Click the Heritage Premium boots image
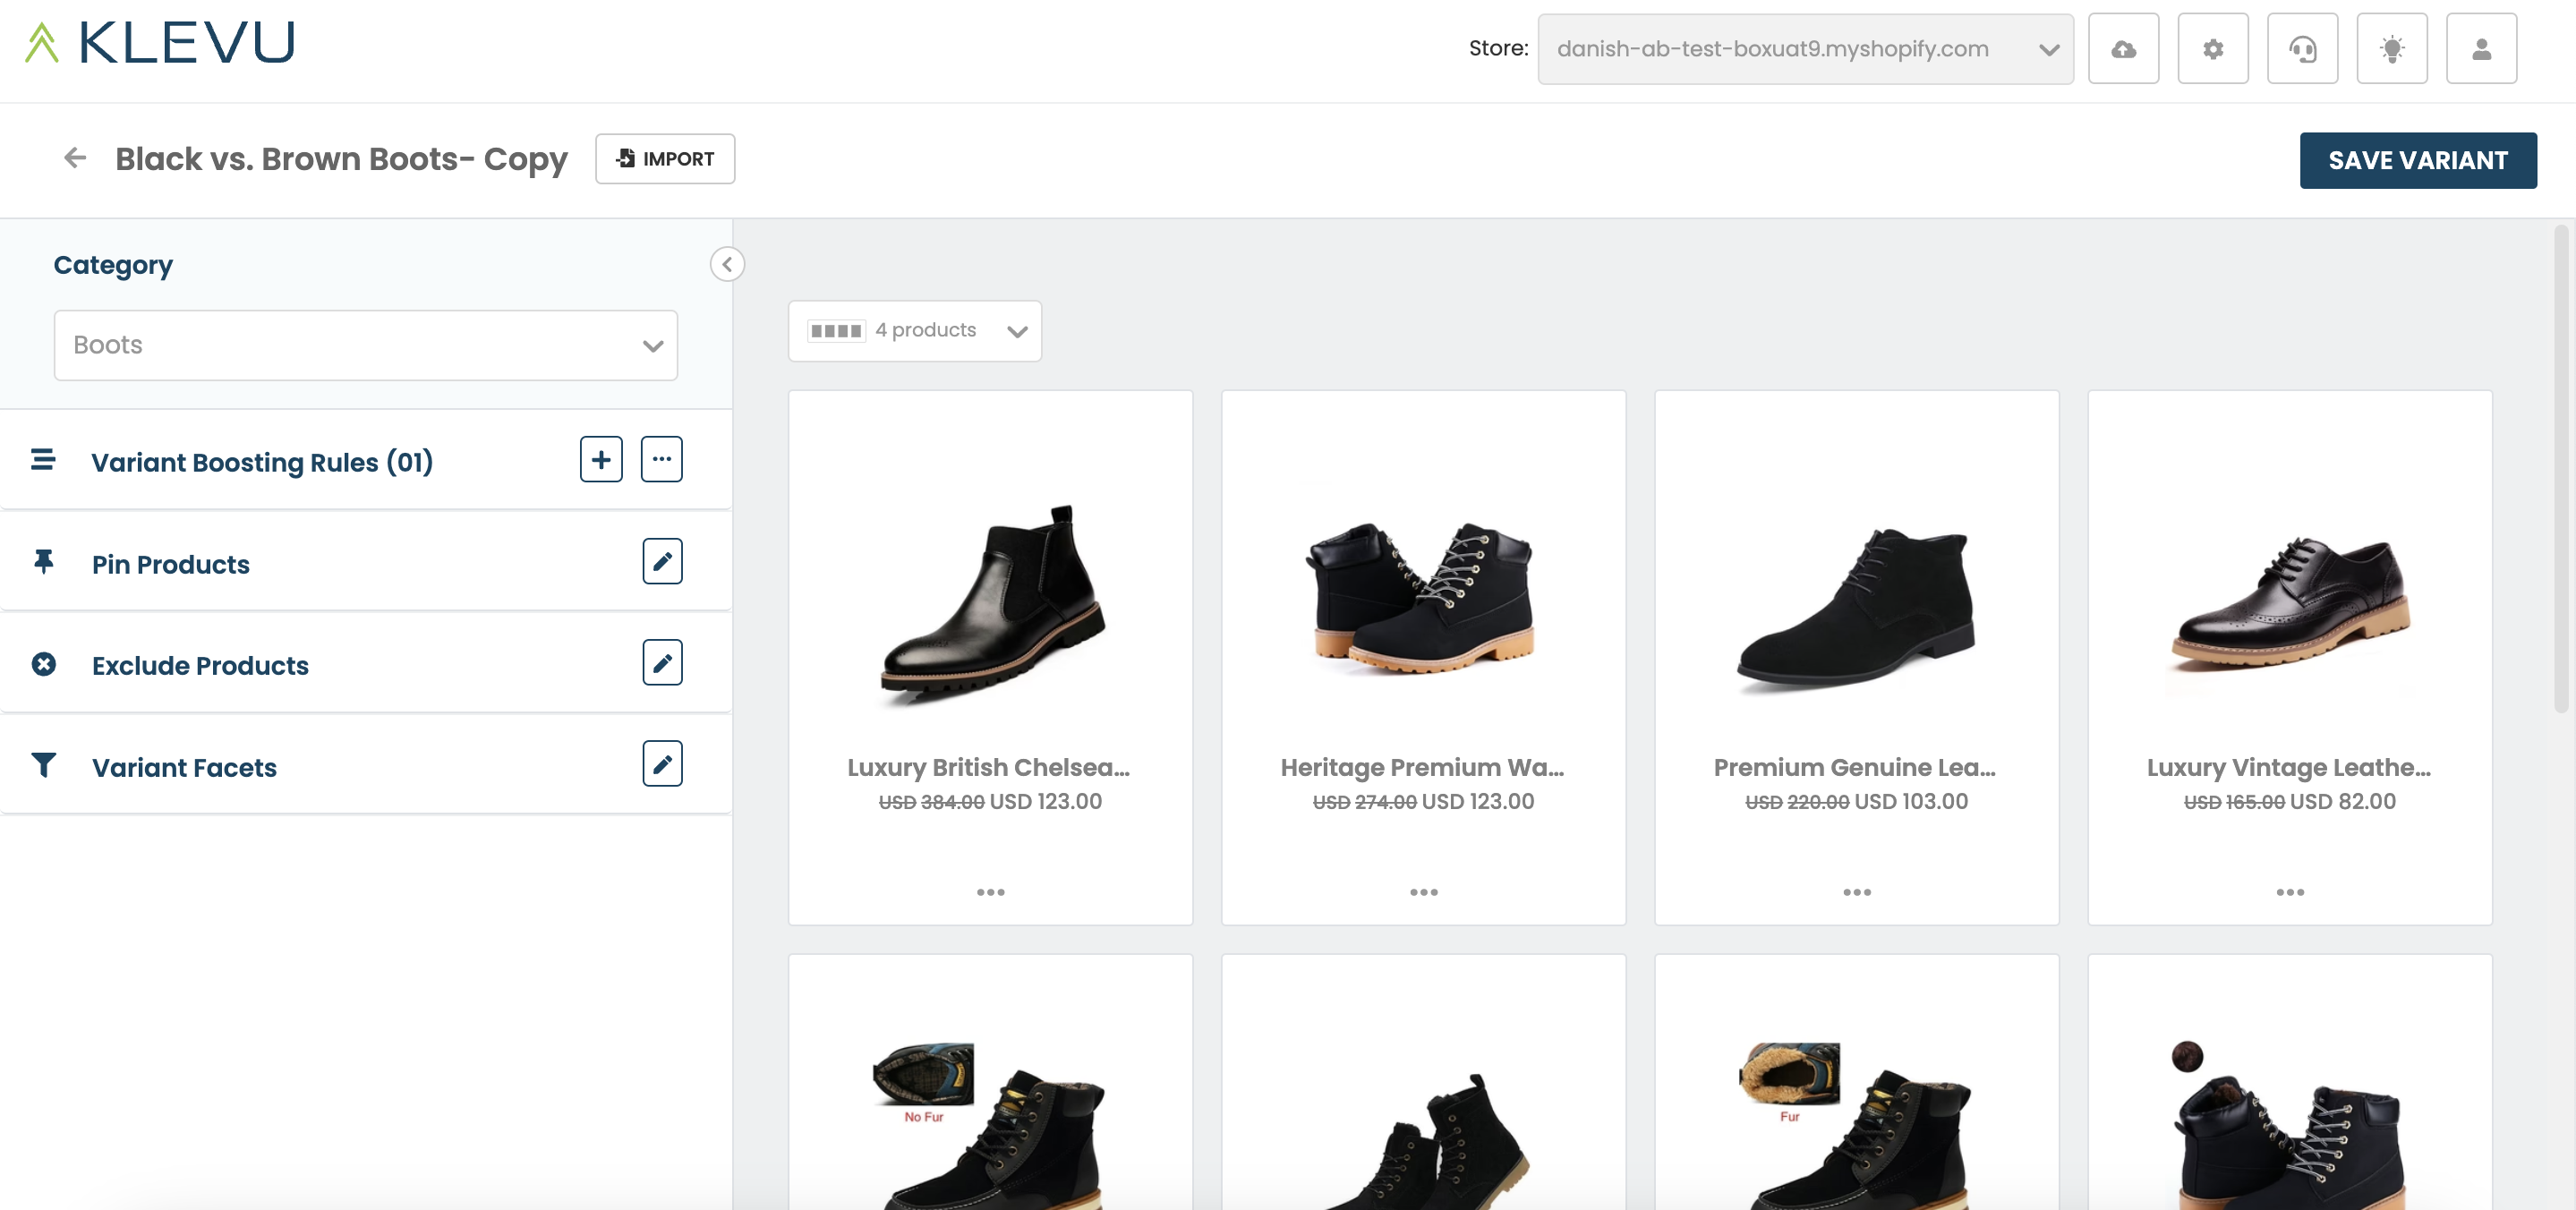 click(1423, 597)
